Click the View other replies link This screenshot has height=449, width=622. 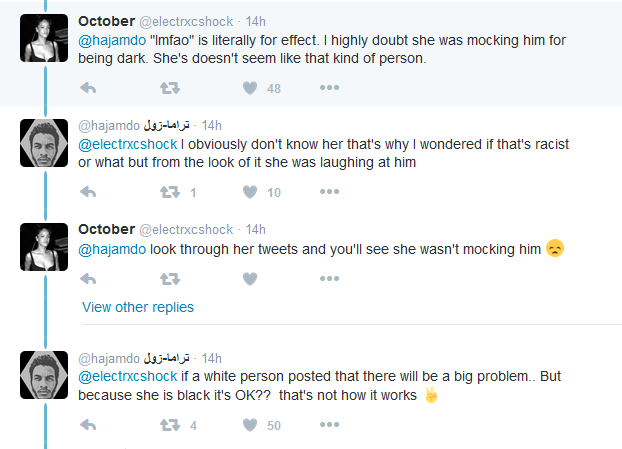(x=138, y=307)
